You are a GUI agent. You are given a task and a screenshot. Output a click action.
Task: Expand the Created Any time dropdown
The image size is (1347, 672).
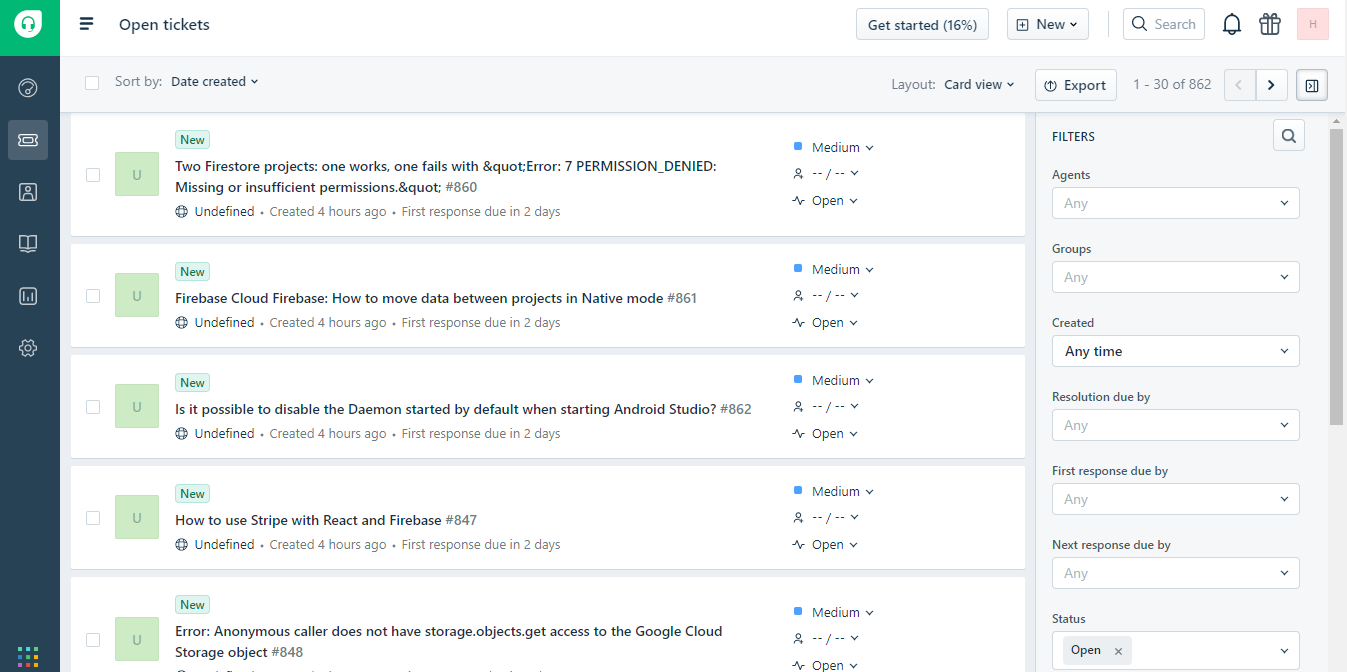pos(1175,351)
